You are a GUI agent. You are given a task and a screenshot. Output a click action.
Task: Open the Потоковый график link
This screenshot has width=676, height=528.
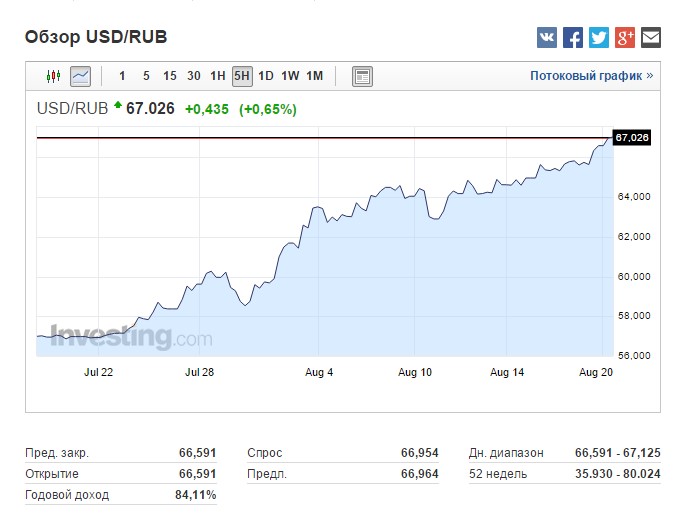pyautogui.click(x=591, y=76)
